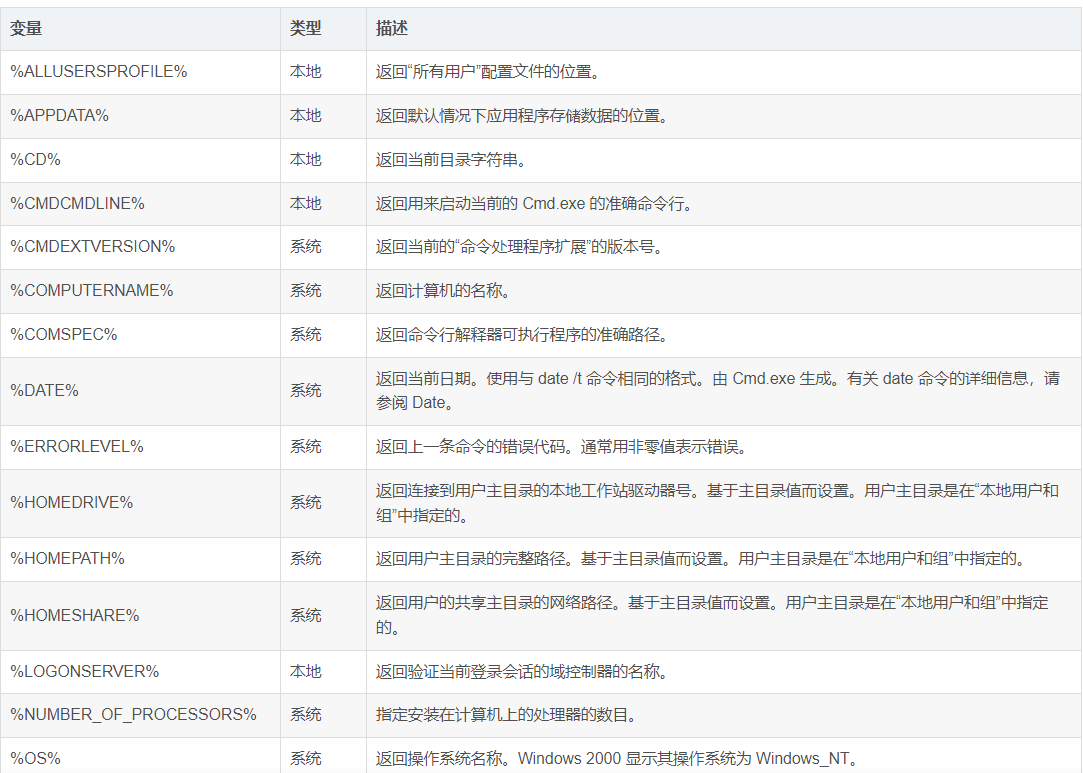Click the %HOMEDRIVE% variable entry

click(72, 503)
